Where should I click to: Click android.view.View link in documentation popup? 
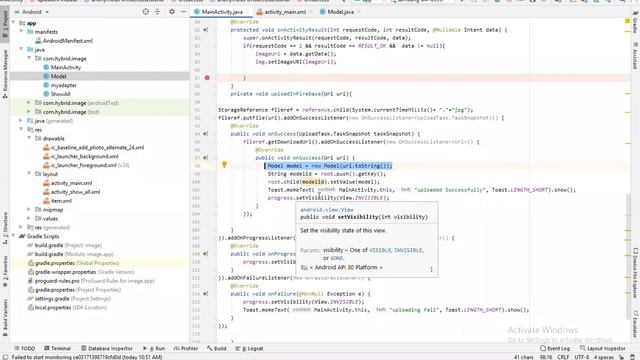point(327,210)
